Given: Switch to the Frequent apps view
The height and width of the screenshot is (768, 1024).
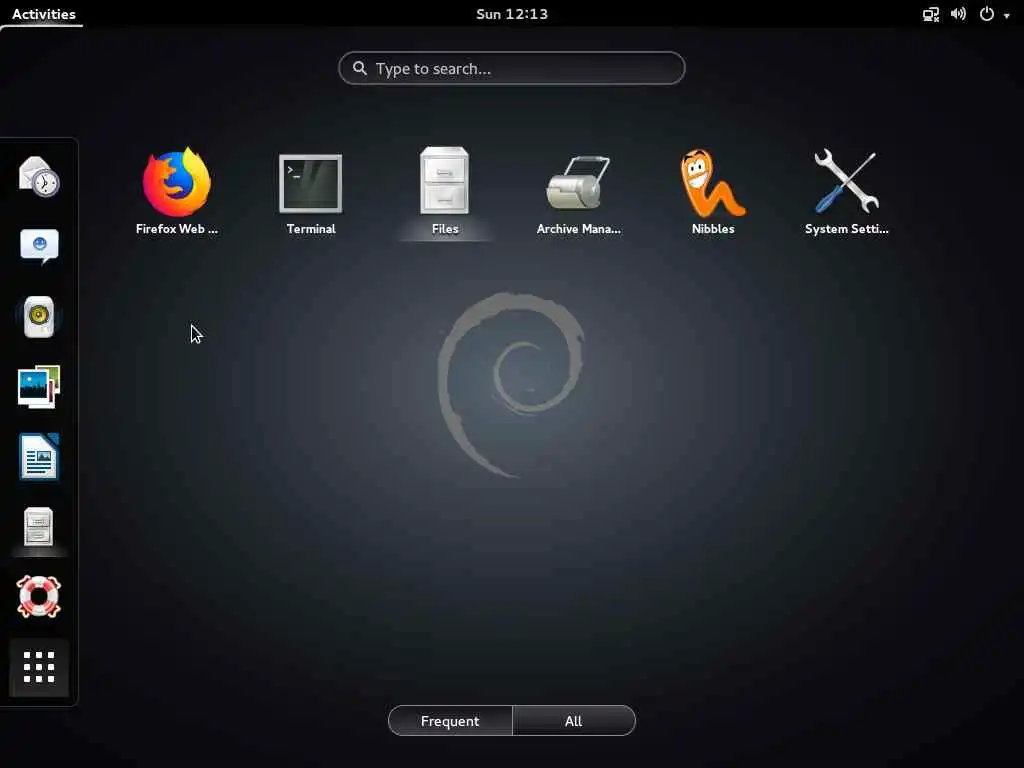Looking at the screenshot, I should pos(450,720).
